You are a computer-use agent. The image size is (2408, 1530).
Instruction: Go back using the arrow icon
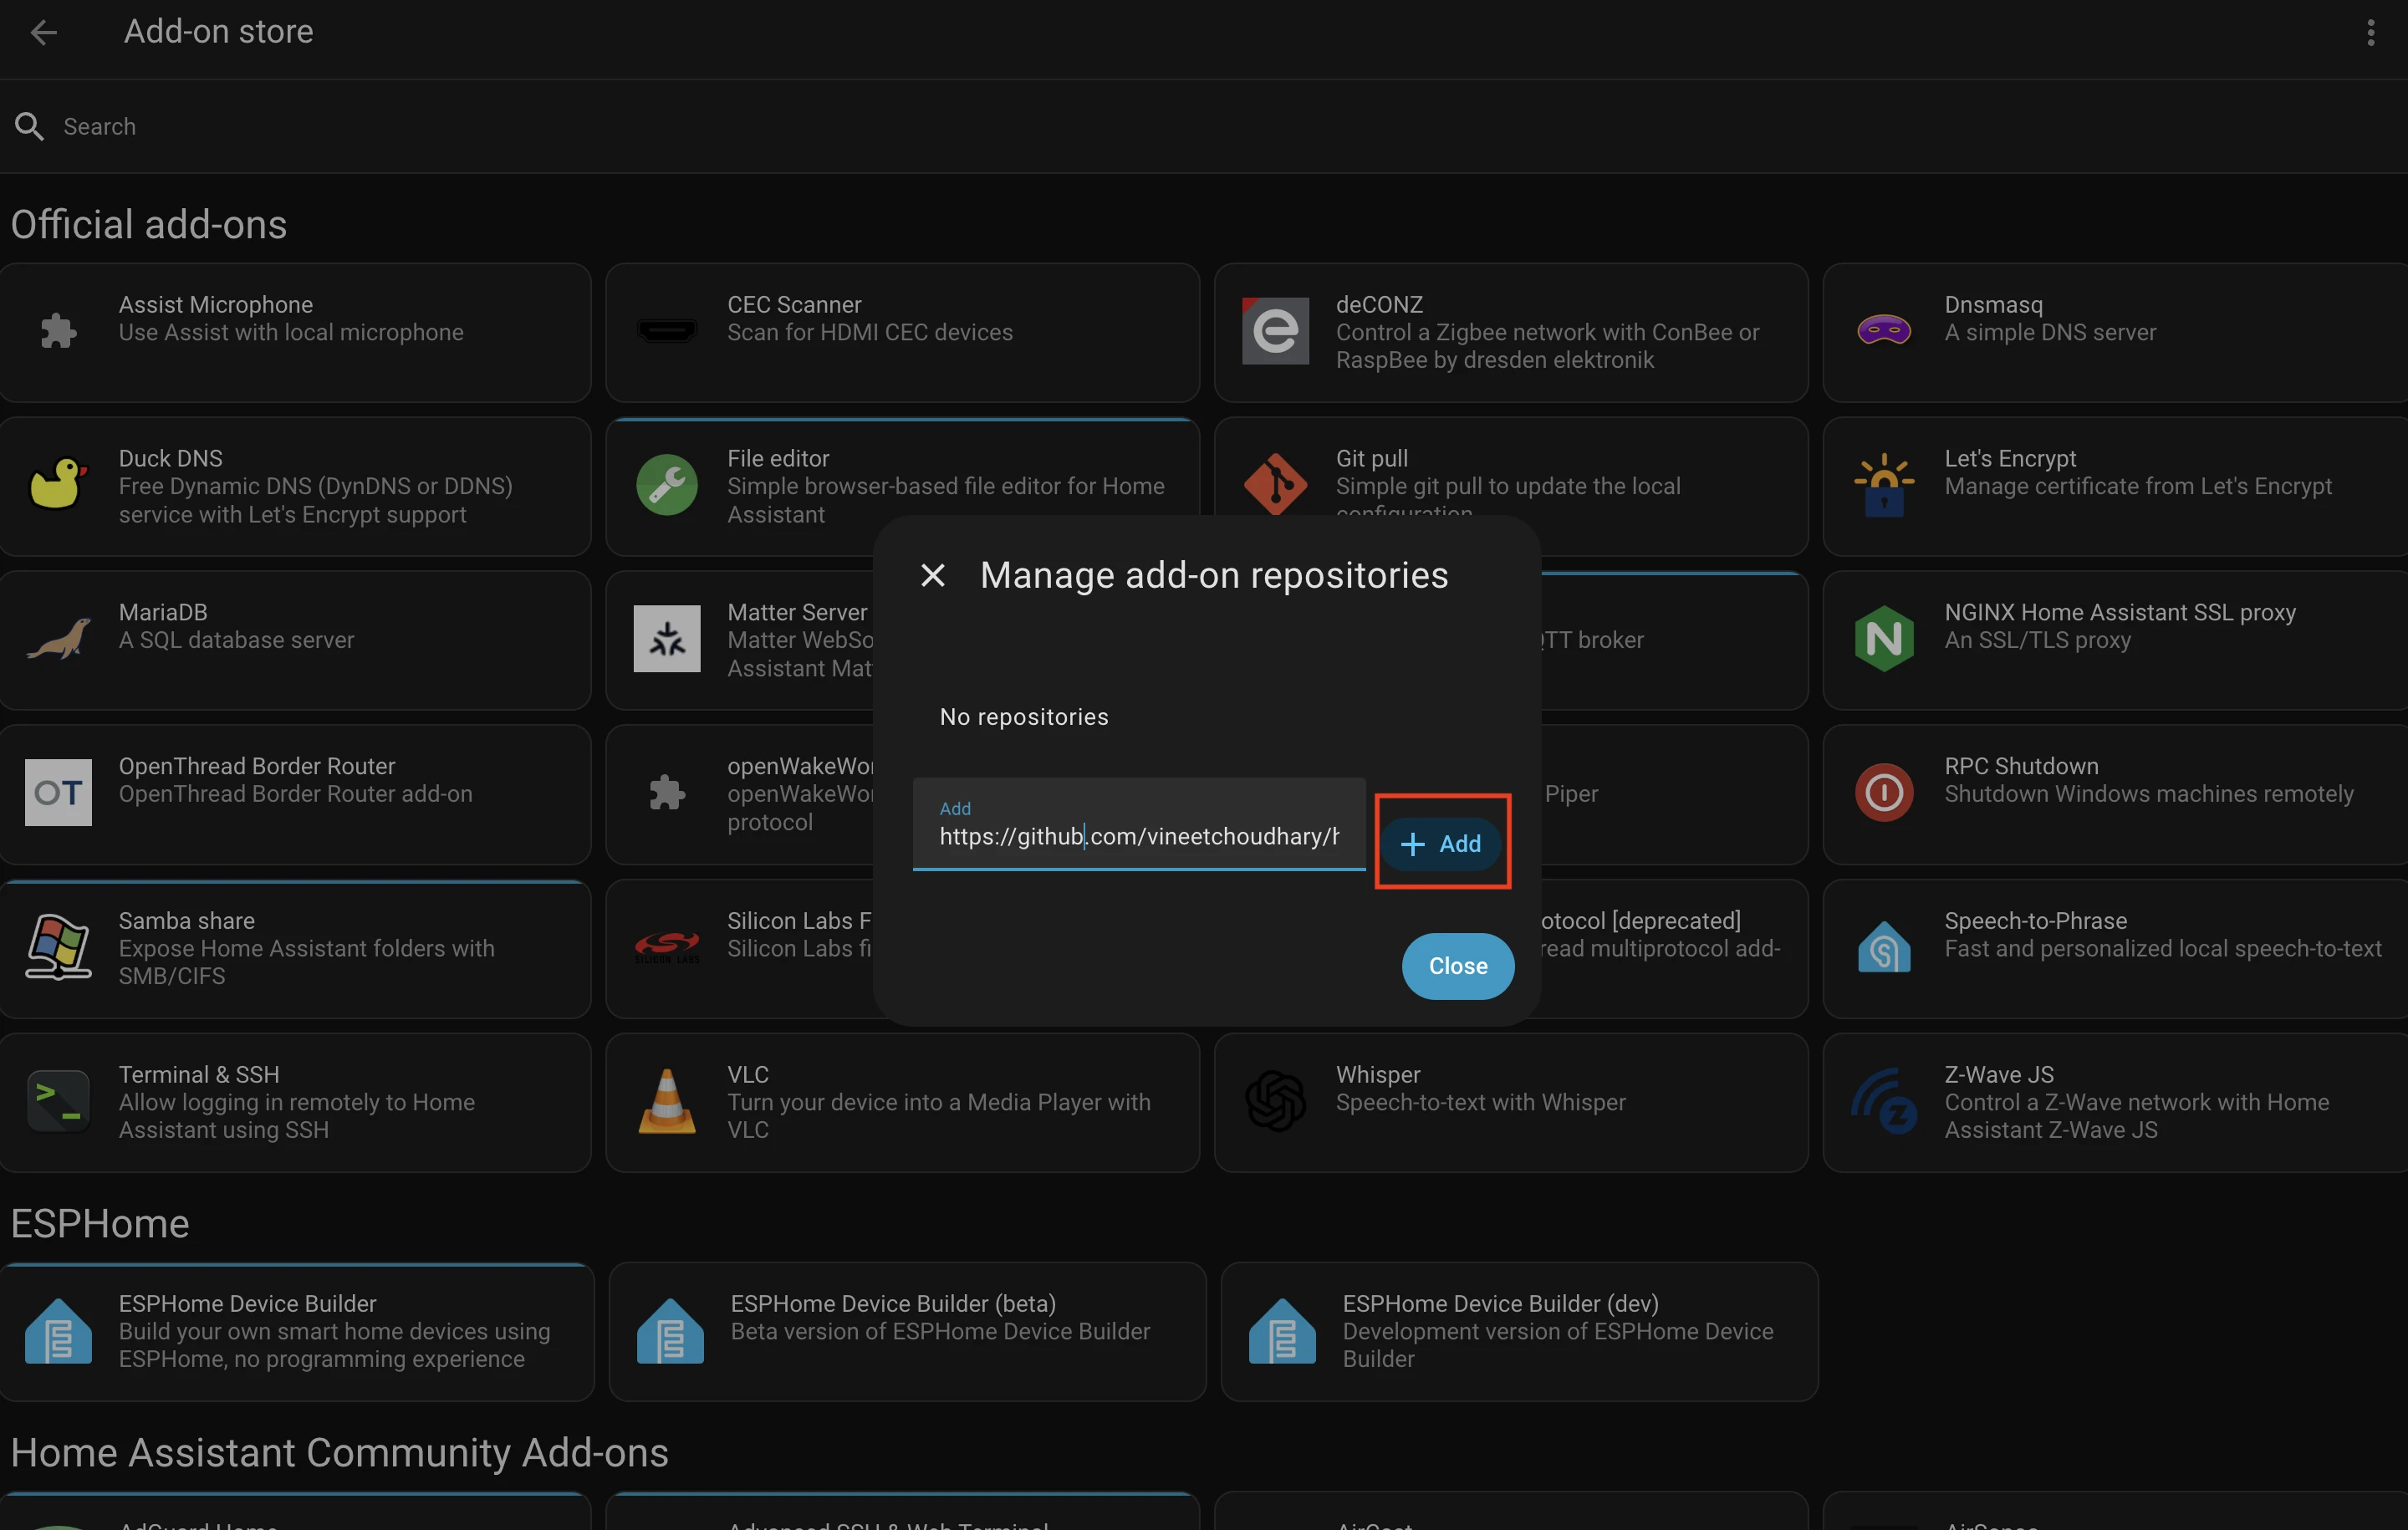pyautogui.click(x=44, y=32)
